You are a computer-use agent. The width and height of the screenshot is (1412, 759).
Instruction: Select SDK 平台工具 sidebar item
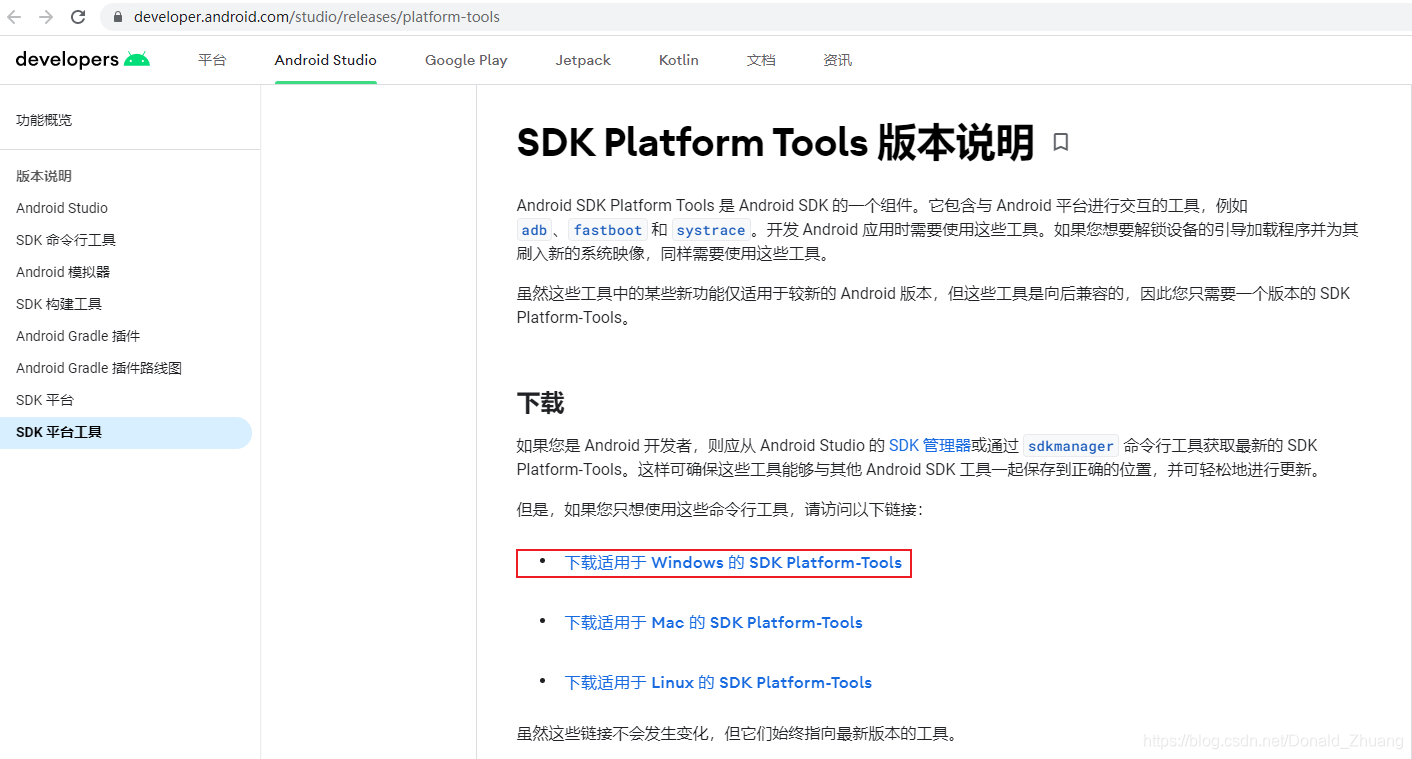[x=126, y=433]
